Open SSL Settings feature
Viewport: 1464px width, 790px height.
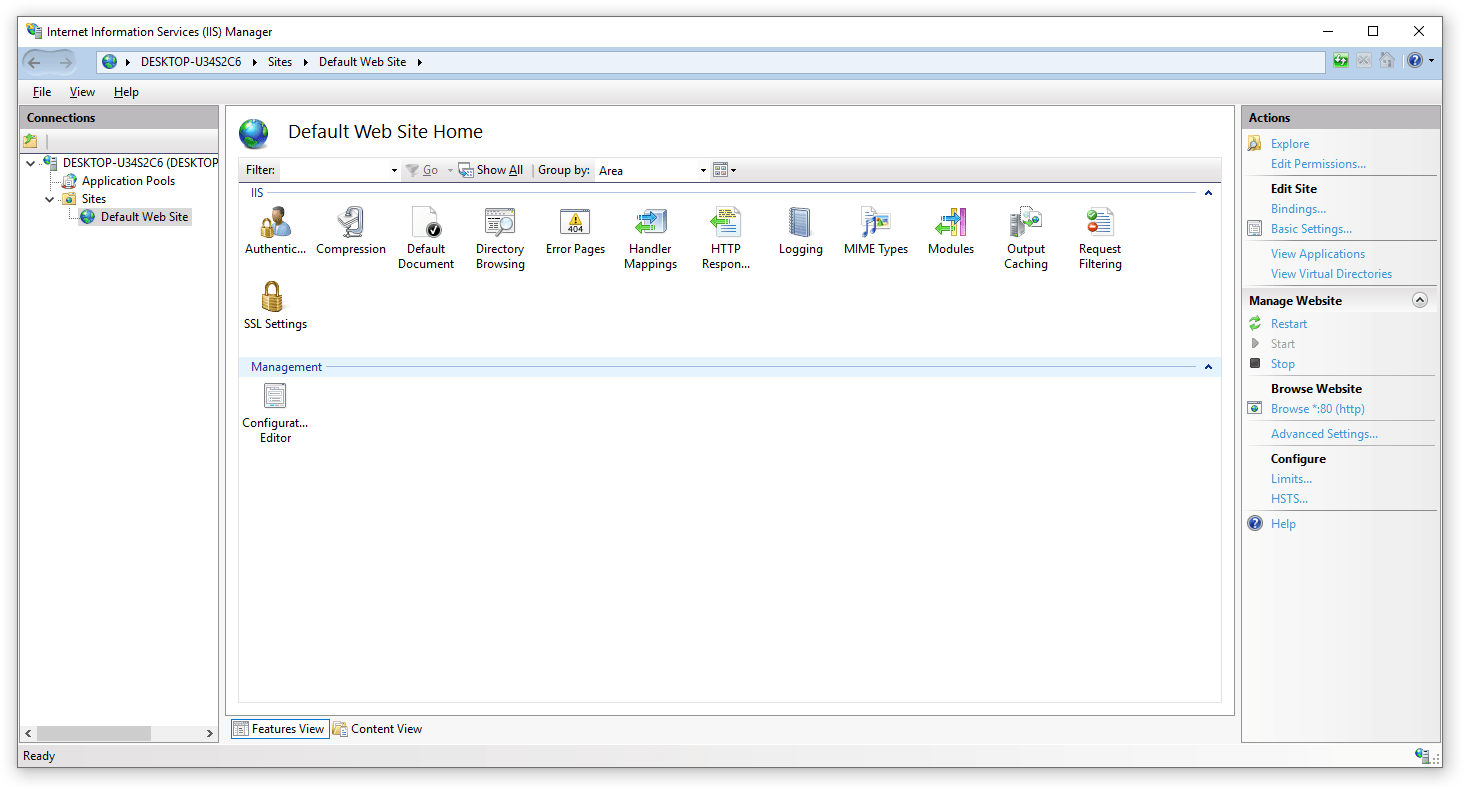(275, 306)
